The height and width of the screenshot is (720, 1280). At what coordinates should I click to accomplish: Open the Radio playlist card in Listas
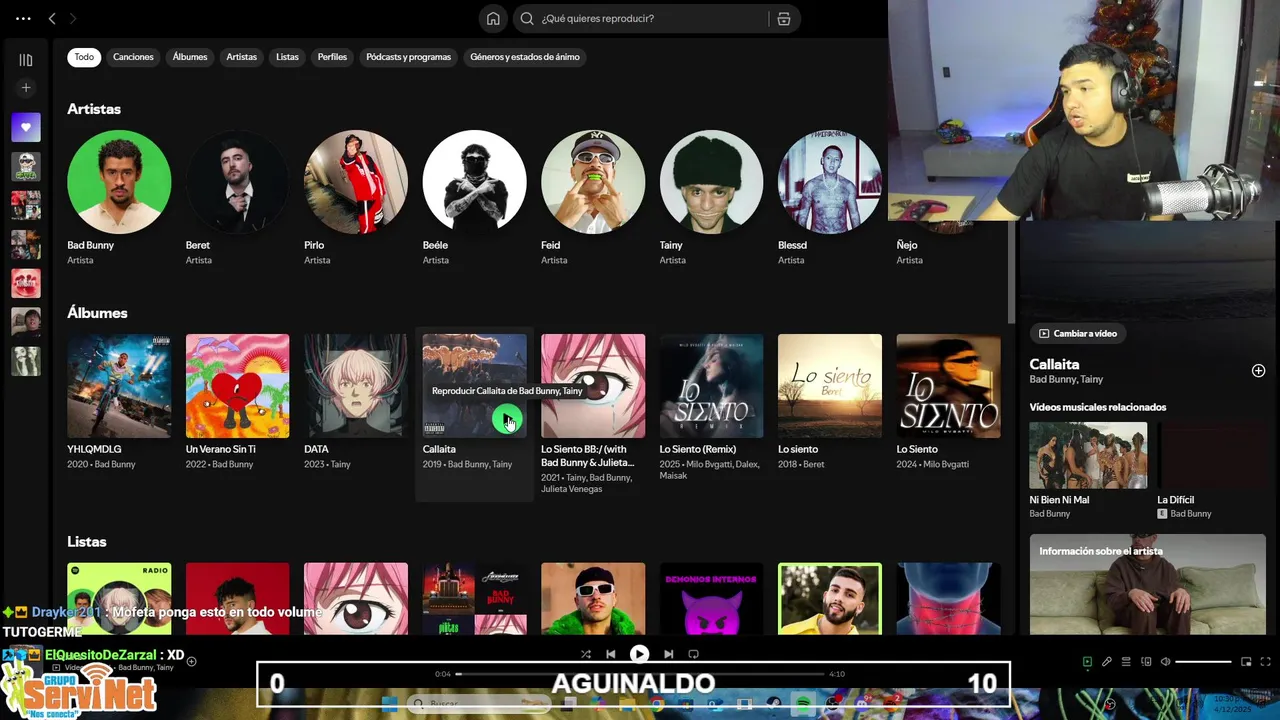coord(119,598)
